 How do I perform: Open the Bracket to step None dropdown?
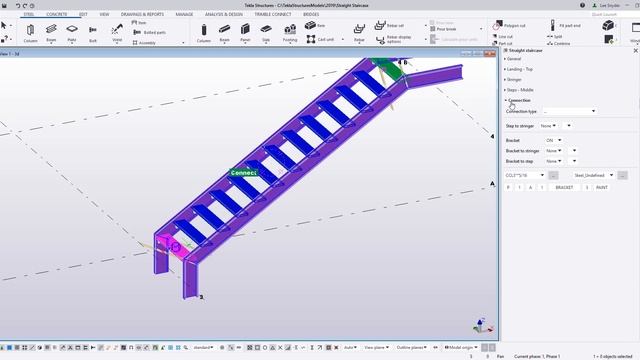(553, 161)
